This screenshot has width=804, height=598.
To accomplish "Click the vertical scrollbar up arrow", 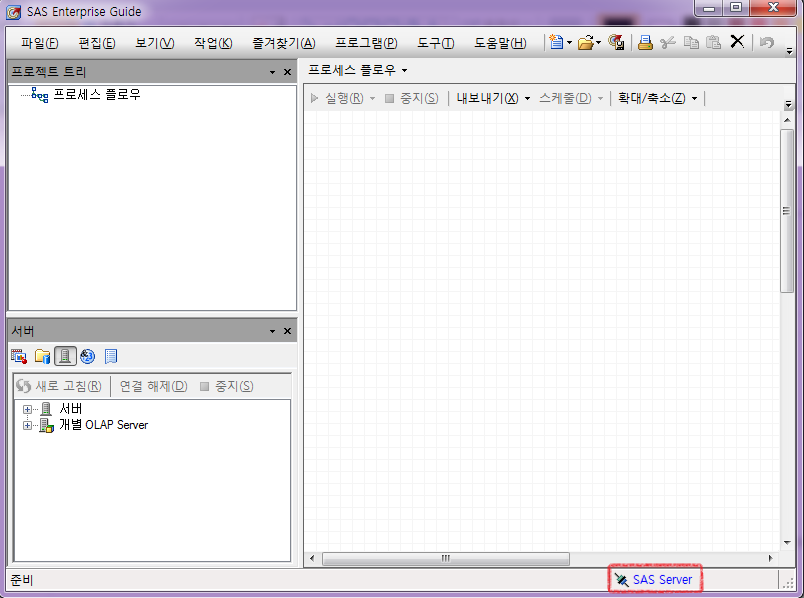I will coord(787,120).
